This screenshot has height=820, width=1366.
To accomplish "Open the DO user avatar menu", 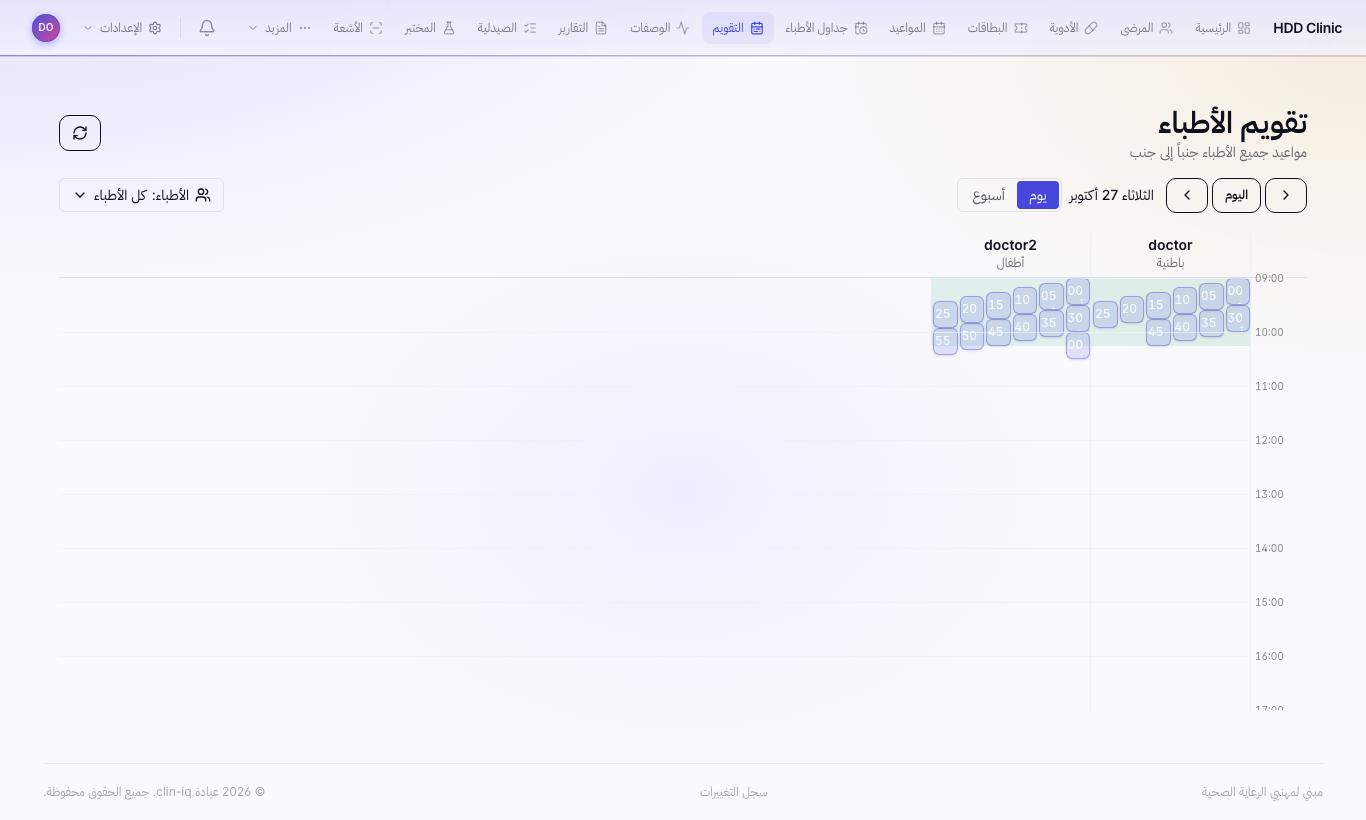I will coord(46,28).
